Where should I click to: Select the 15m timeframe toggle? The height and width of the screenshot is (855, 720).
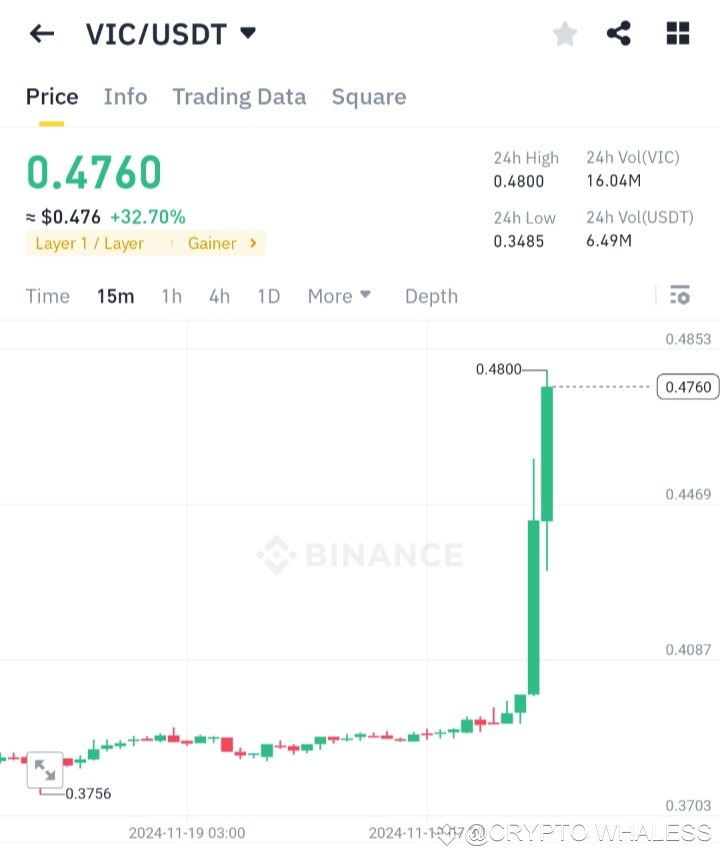click(x=115, y=296)
